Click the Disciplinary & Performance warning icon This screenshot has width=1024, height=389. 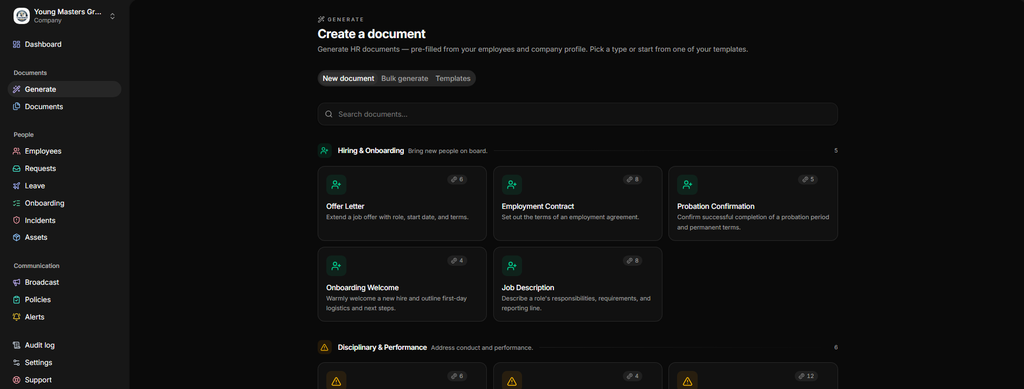tap(325, 347)
